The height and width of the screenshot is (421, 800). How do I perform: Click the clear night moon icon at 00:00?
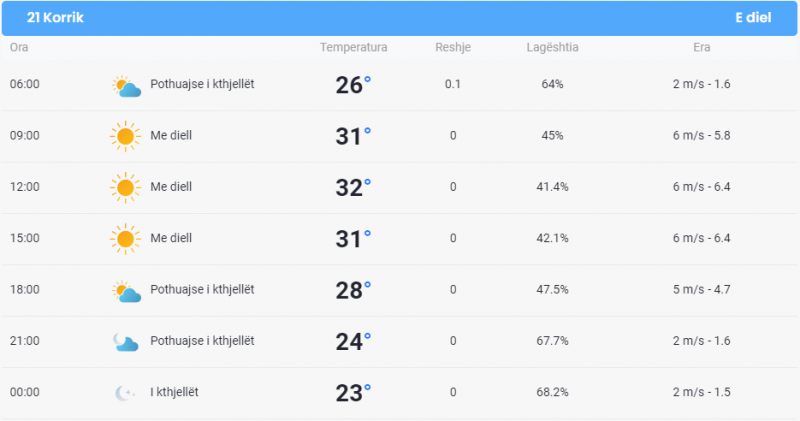(x=124, y=393)
